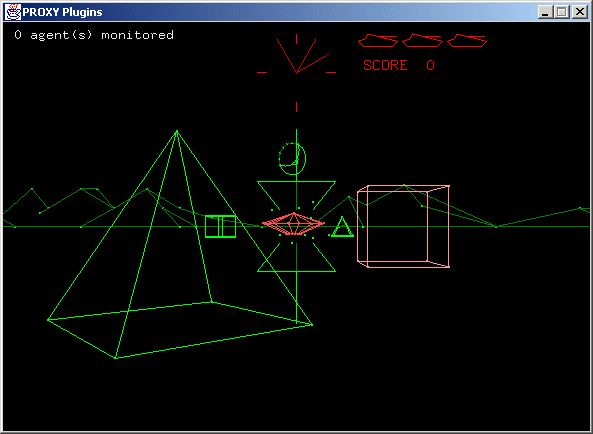Click the upper gunsight bracket
Screen dimensions: 593x434
(x=296, y=195)
